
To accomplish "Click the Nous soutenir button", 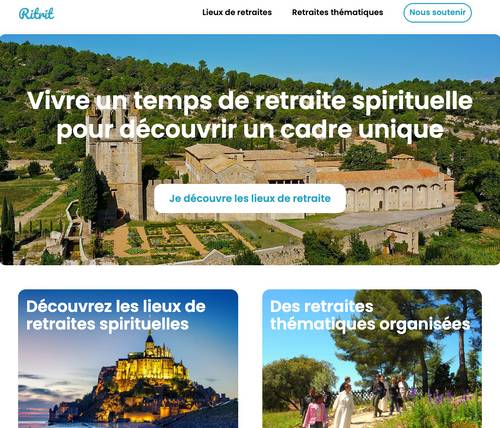I will point(437,13).
